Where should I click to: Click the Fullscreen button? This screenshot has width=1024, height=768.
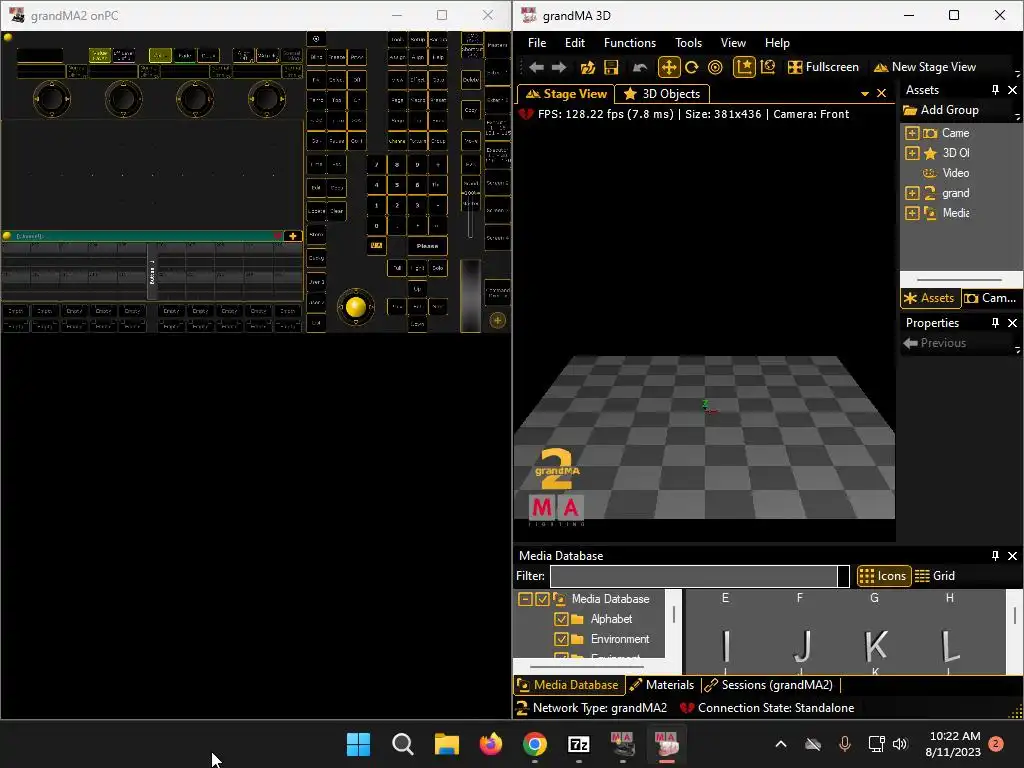823,67
